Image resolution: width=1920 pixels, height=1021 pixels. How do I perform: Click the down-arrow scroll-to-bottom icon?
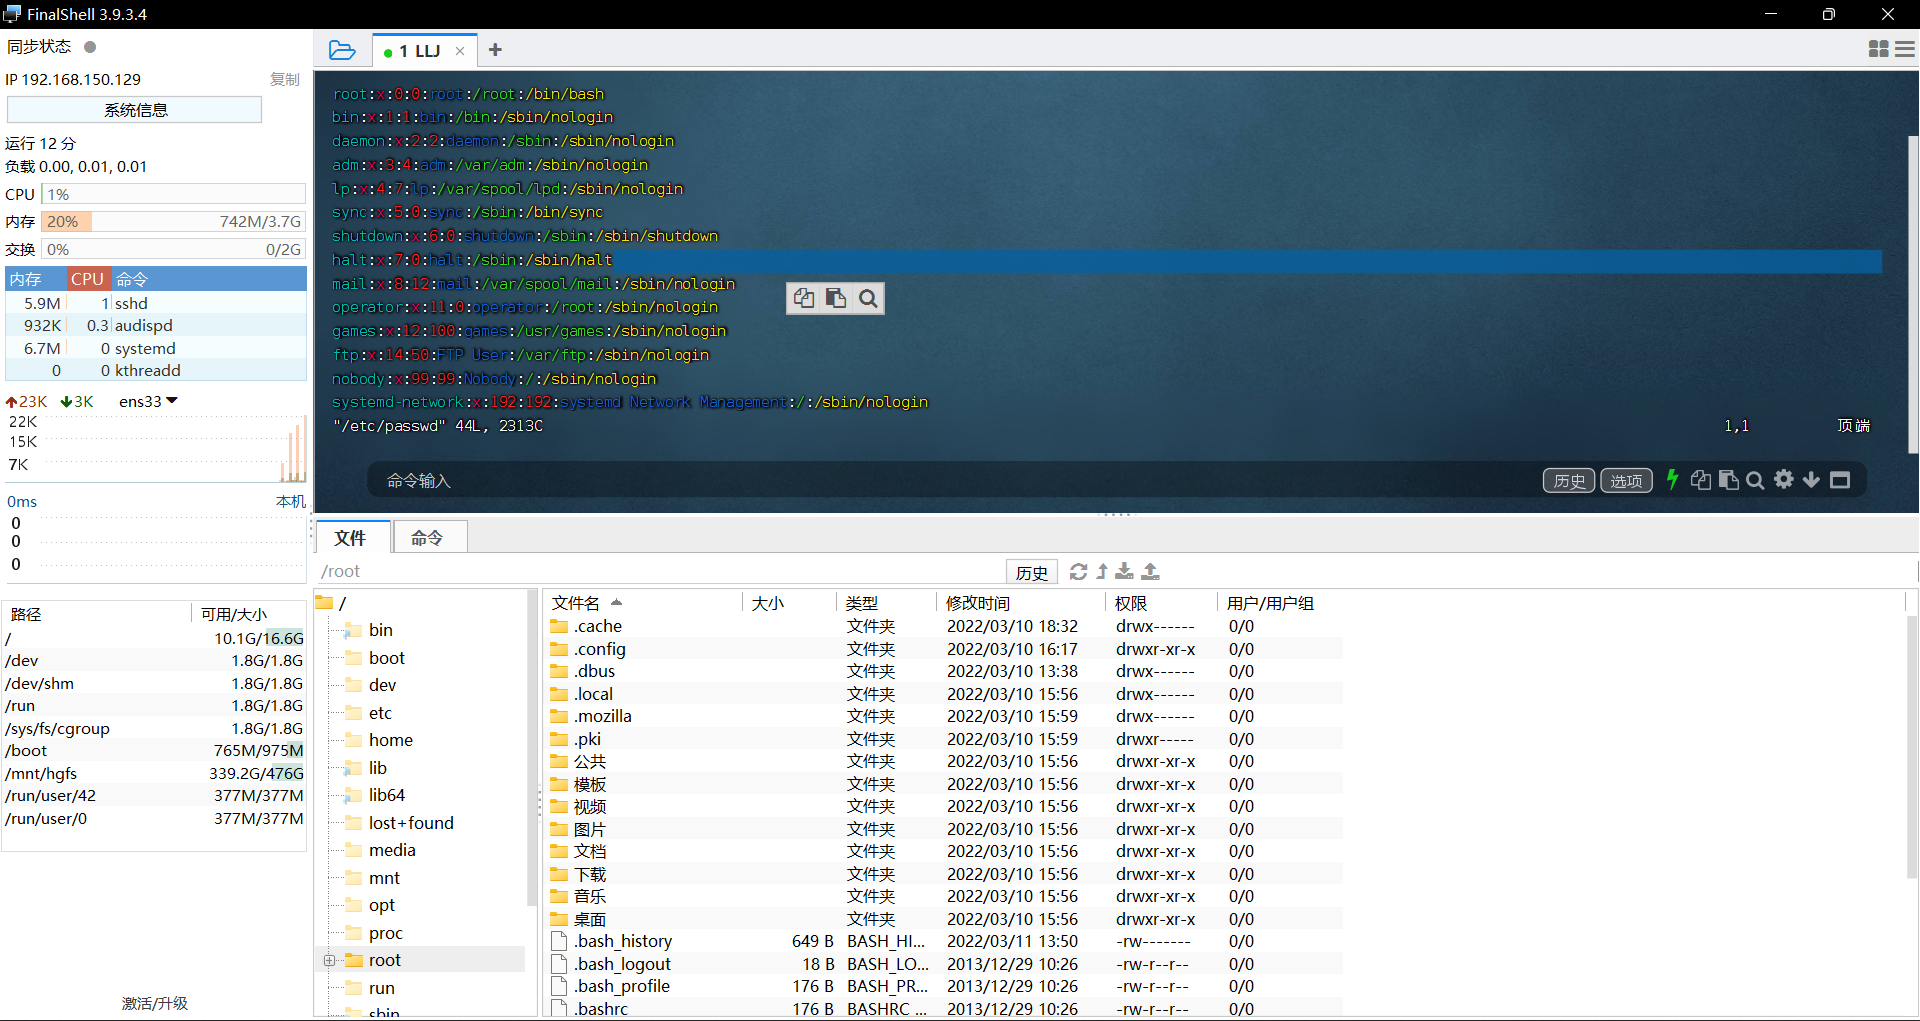[1811, 480]
